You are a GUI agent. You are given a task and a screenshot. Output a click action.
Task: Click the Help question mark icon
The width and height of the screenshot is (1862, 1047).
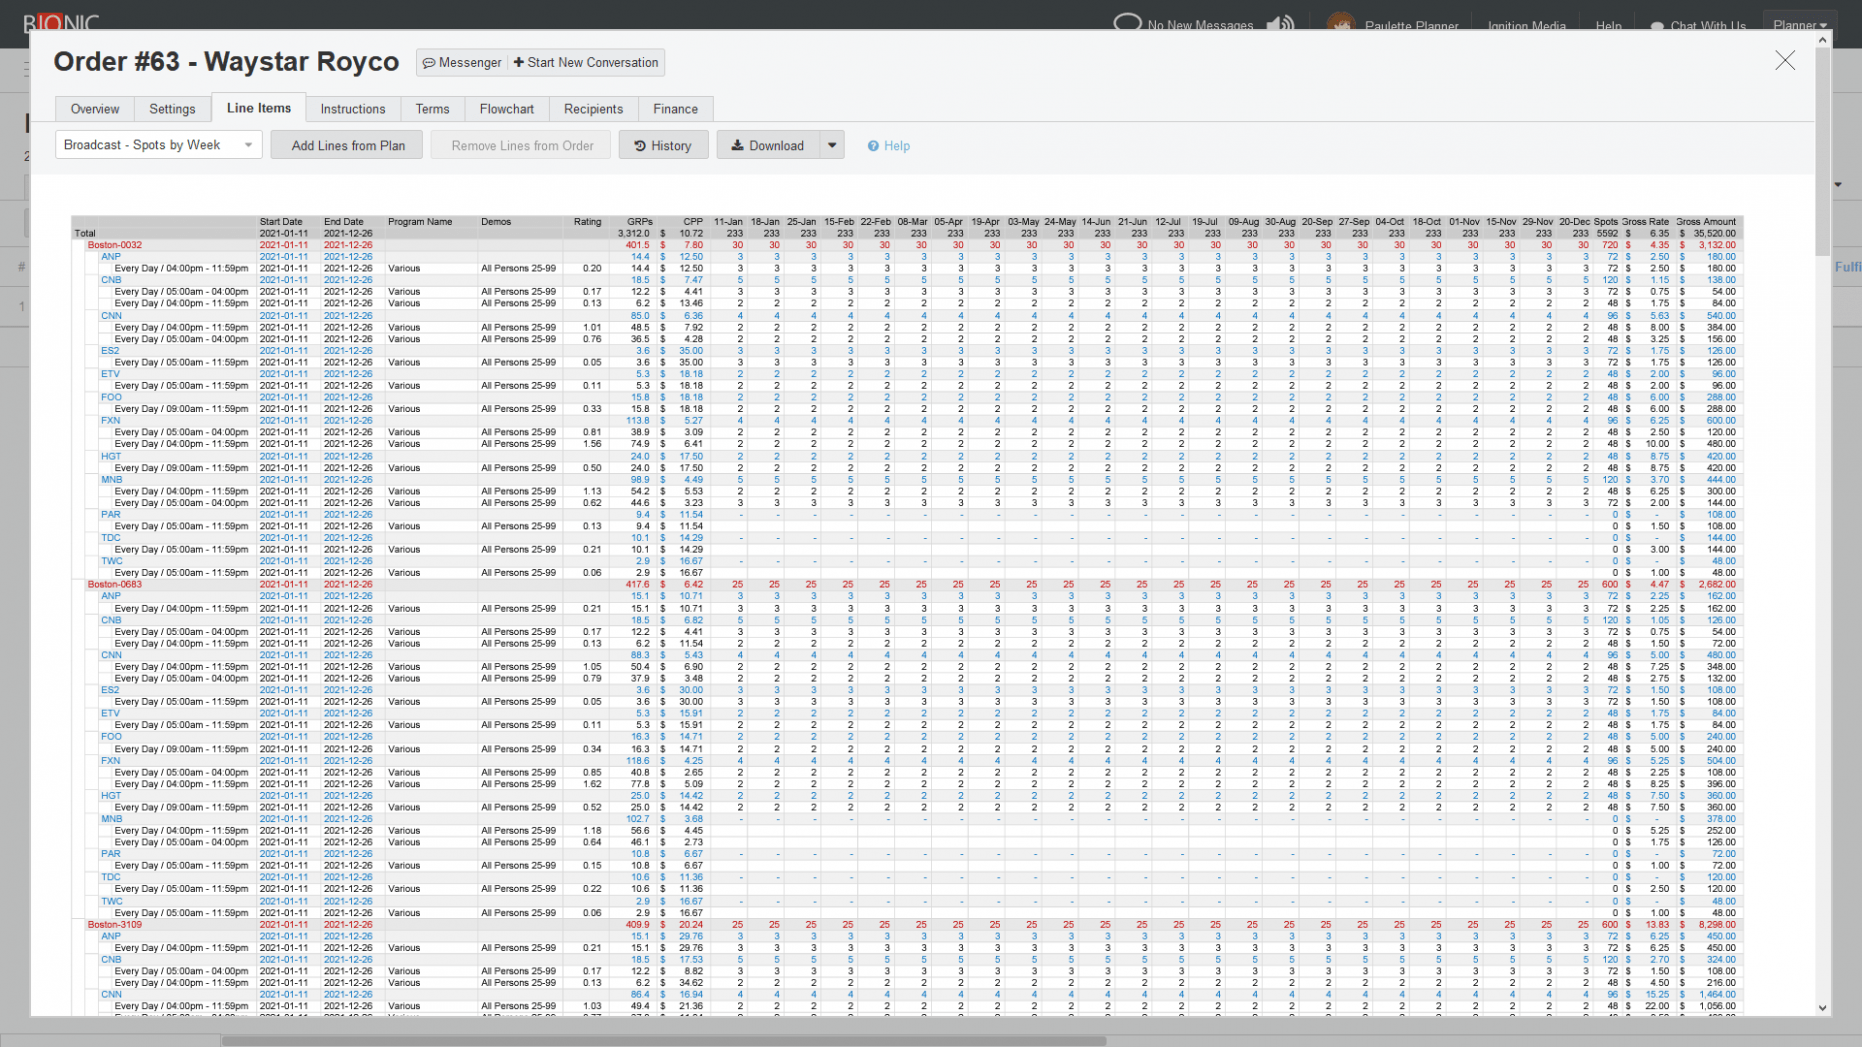pos(873,146)
